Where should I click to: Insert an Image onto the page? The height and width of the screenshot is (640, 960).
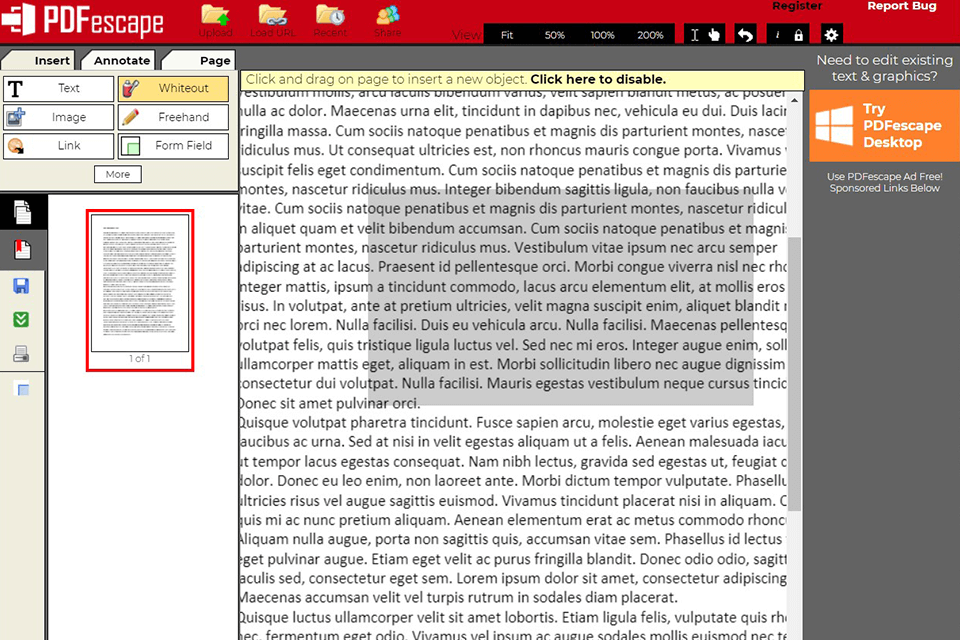57,117
